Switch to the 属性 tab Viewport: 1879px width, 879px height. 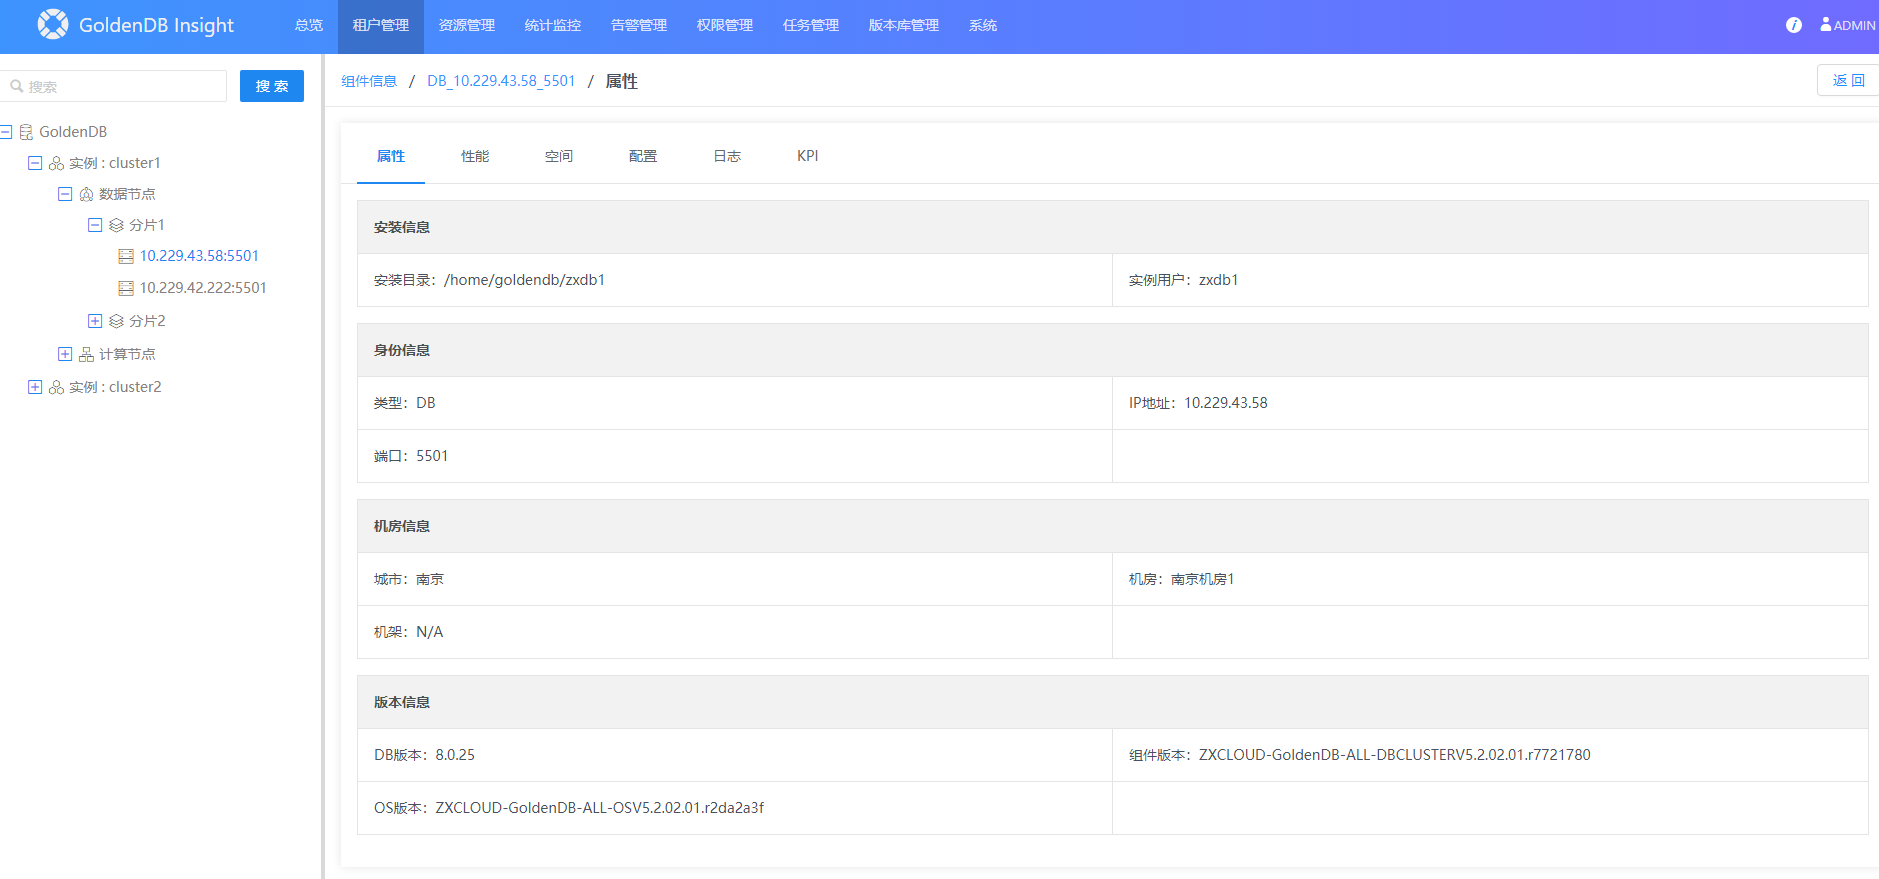coord(391,156)
